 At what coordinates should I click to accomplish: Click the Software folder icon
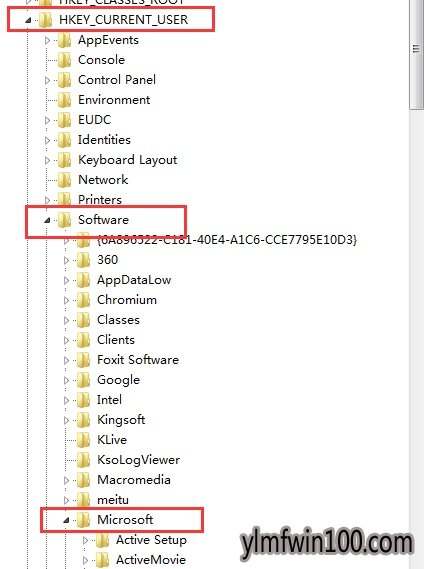[x=65, y=220]
